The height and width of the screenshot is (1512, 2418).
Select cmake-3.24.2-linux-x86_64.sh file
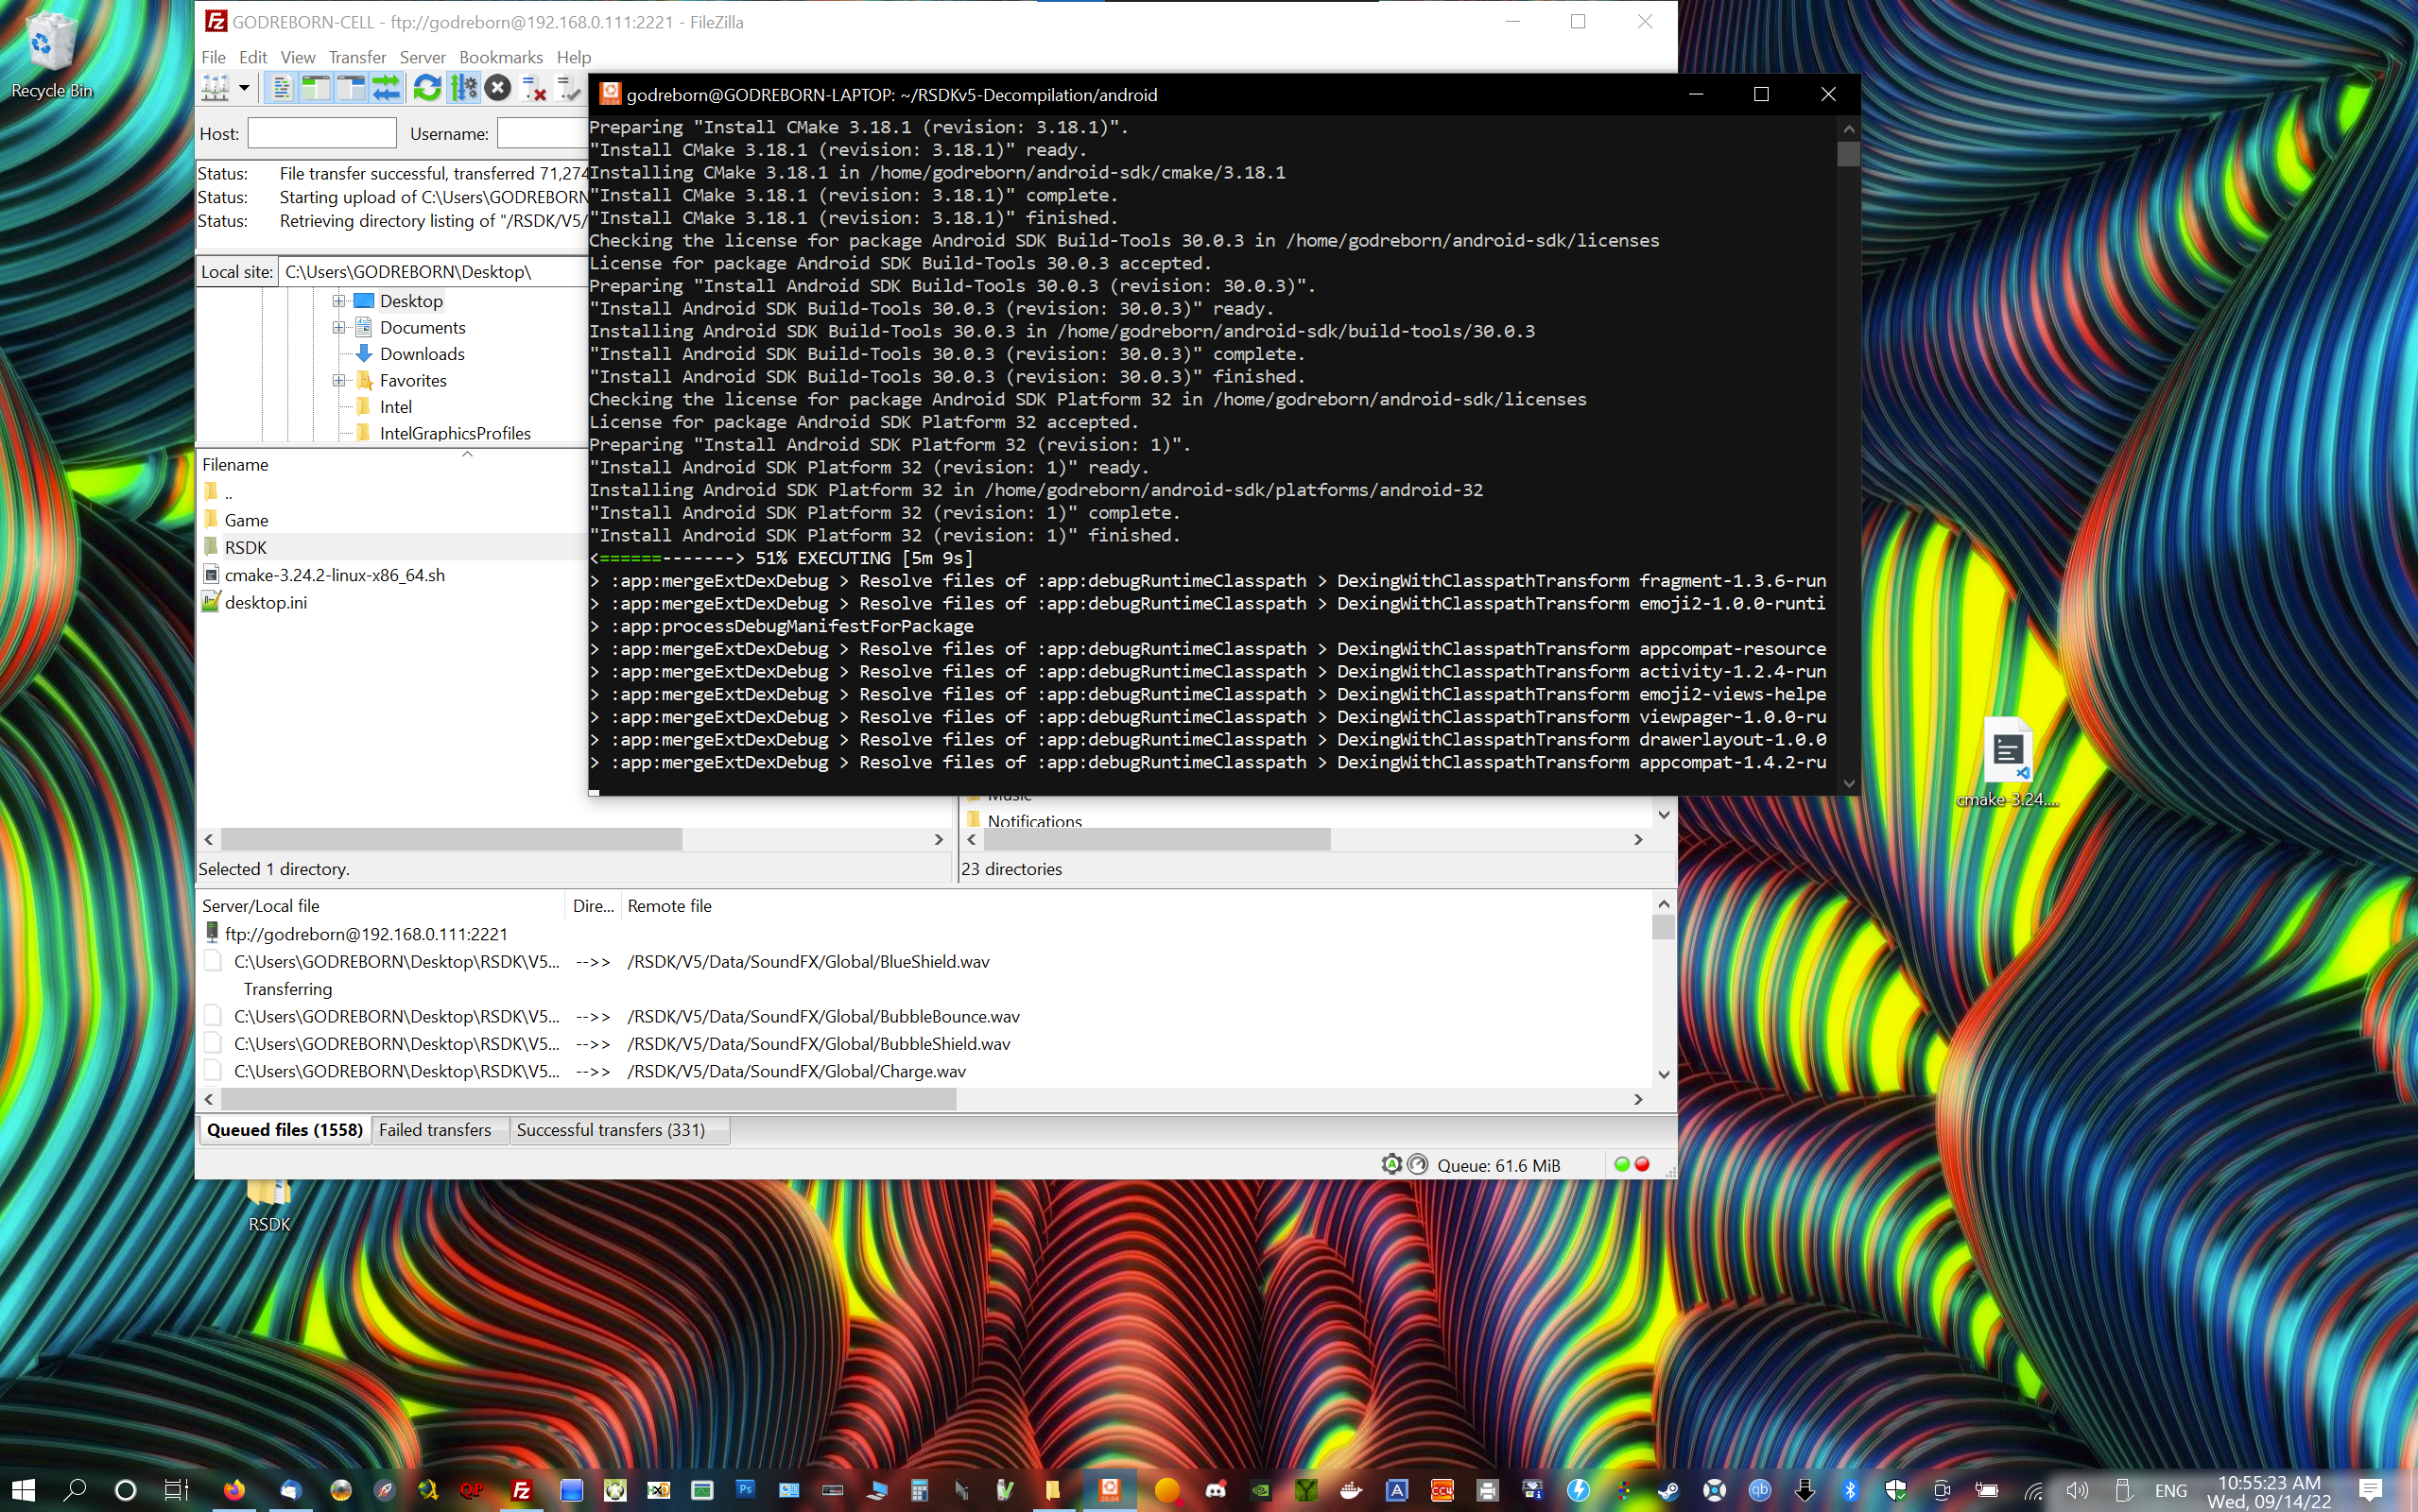[334, 575]
